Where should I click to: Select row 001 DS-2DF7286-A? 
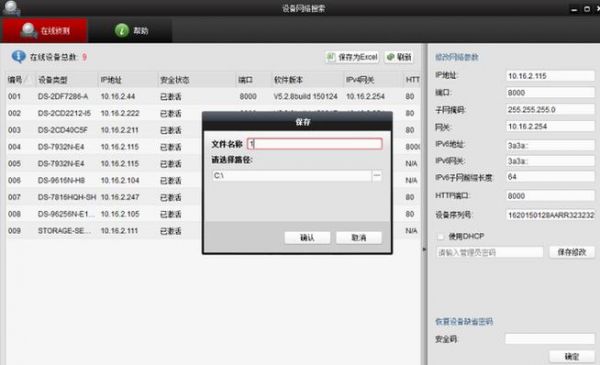click(213, 96)
